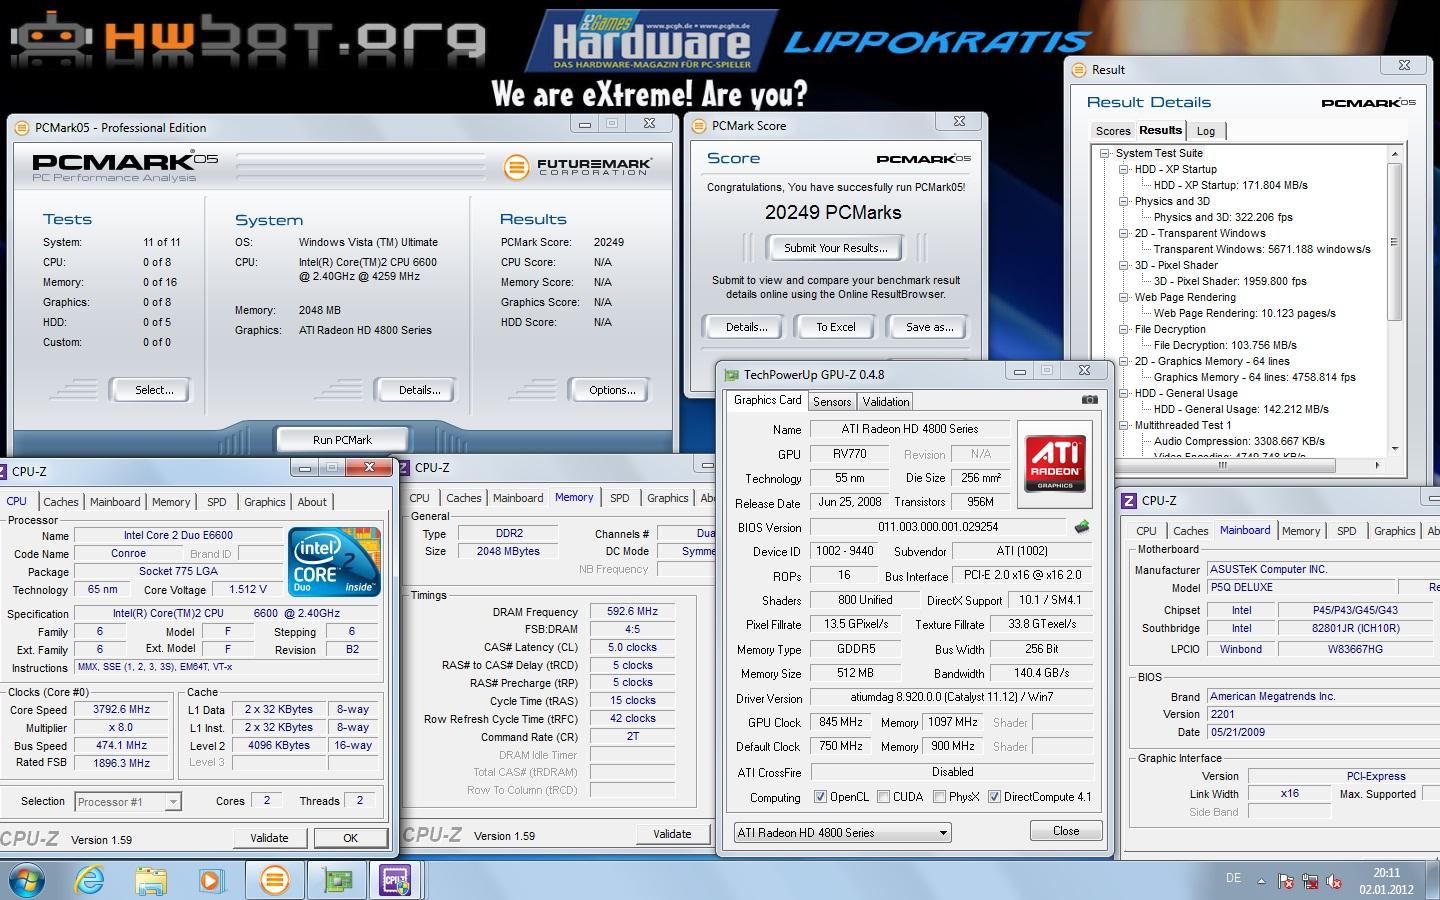The image size is (1440, 900).
Task: Toggle the PhysX checkbox in GPU-Z
Action: pos(939,797)
